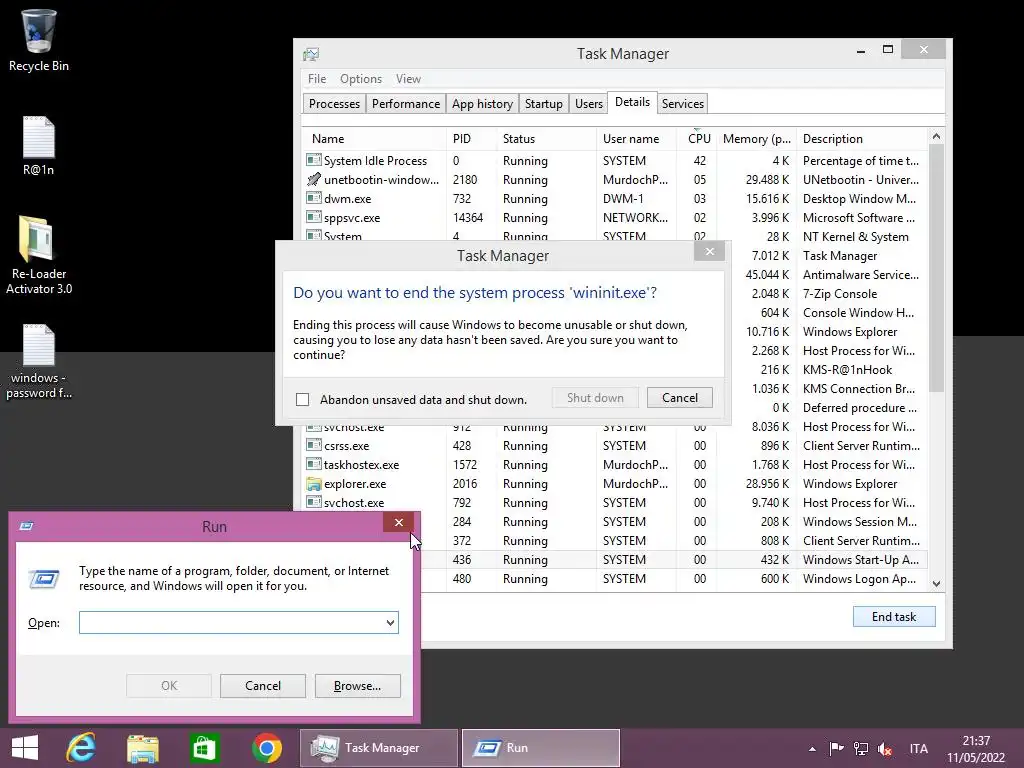1024x768 pixels.
Task: Show hidden tray icons arrow
Action: tap(812, 749)
